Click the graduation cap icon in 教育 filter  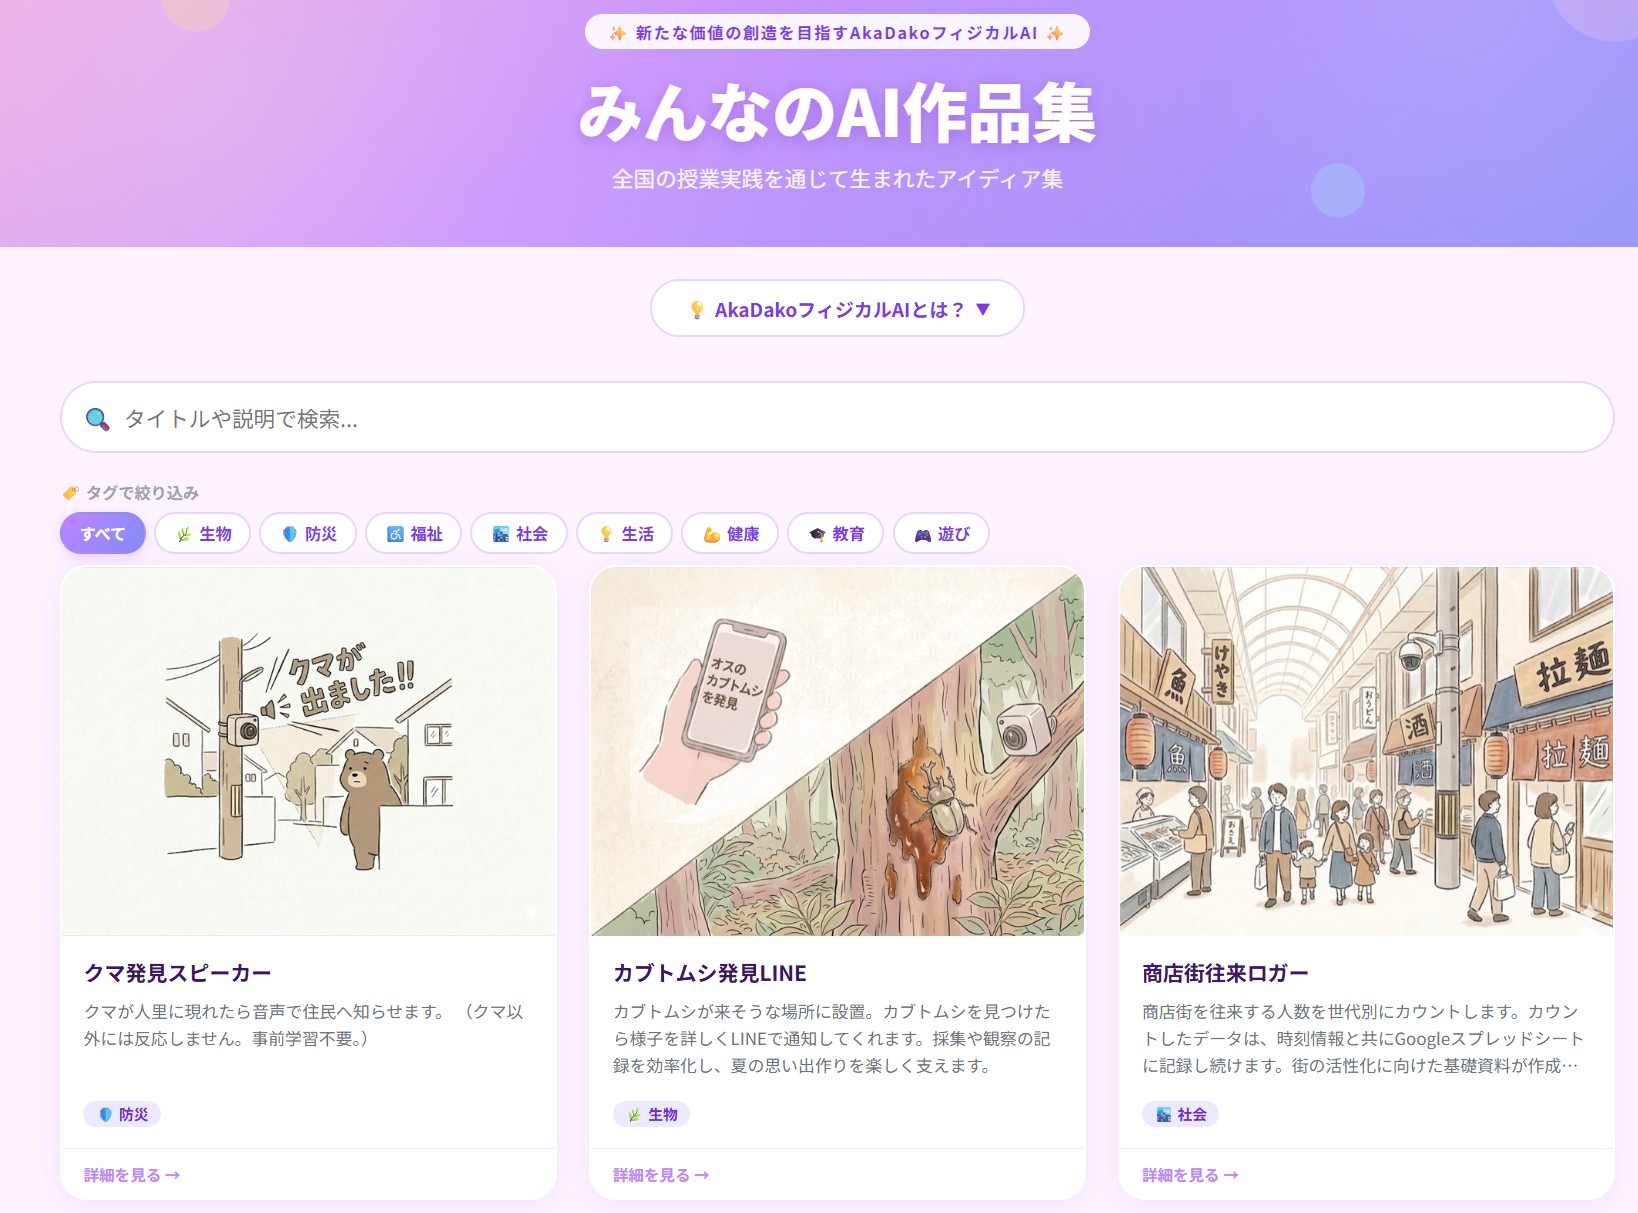tap(817, 535)
